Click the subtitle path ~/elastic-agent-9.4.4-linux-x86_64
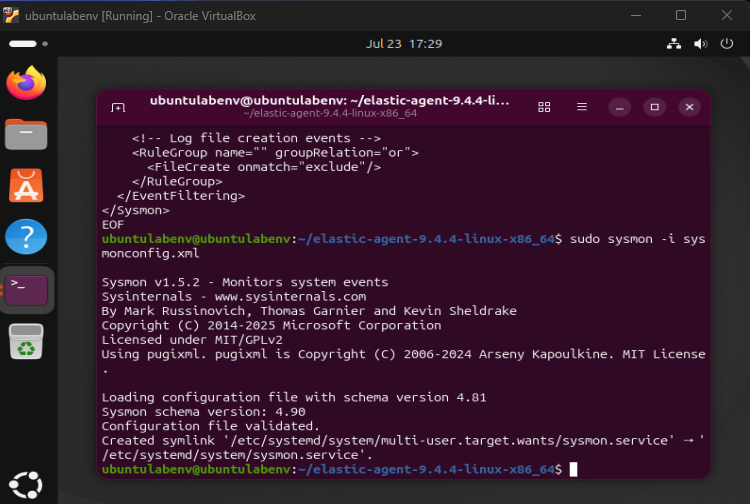Viewport: 750px width, 504px height. point(330,113)
